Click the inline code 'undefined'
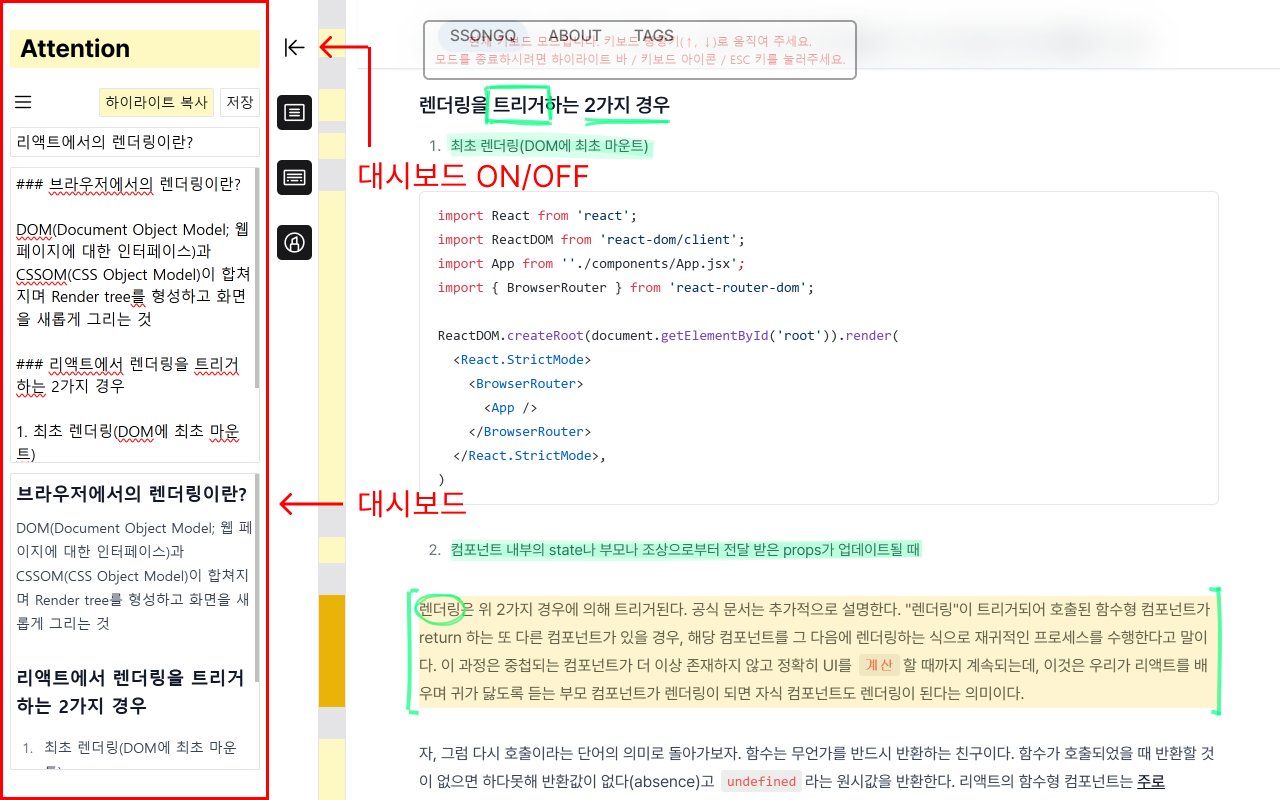The image size is (1280, 800). [761, 782]
